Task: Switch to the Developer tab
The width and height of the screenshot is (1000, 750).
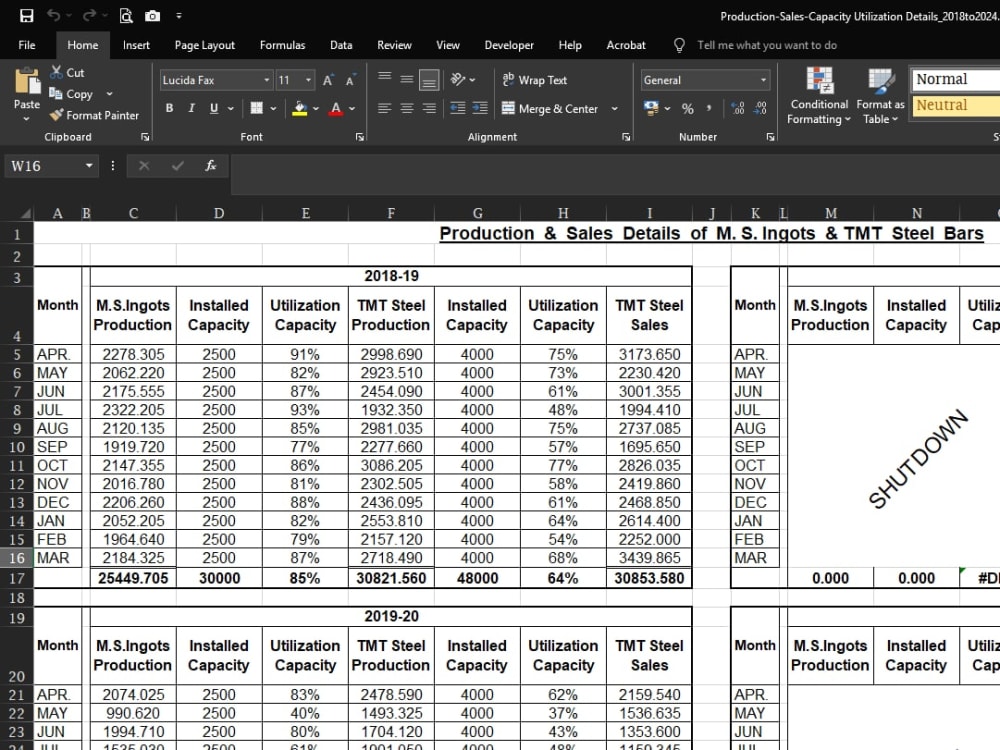Action: [x=509, y=45]
